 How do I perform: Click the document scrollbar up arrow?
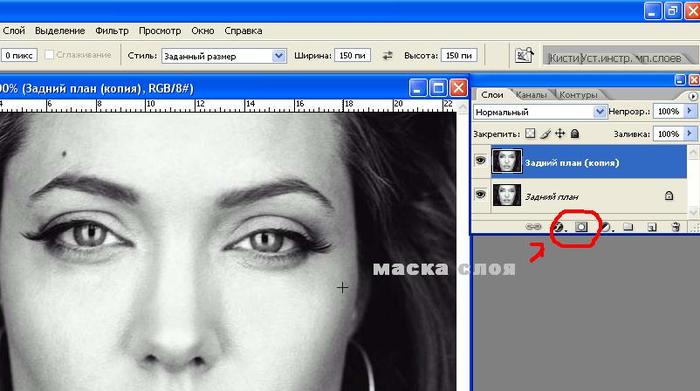(463, 107)
